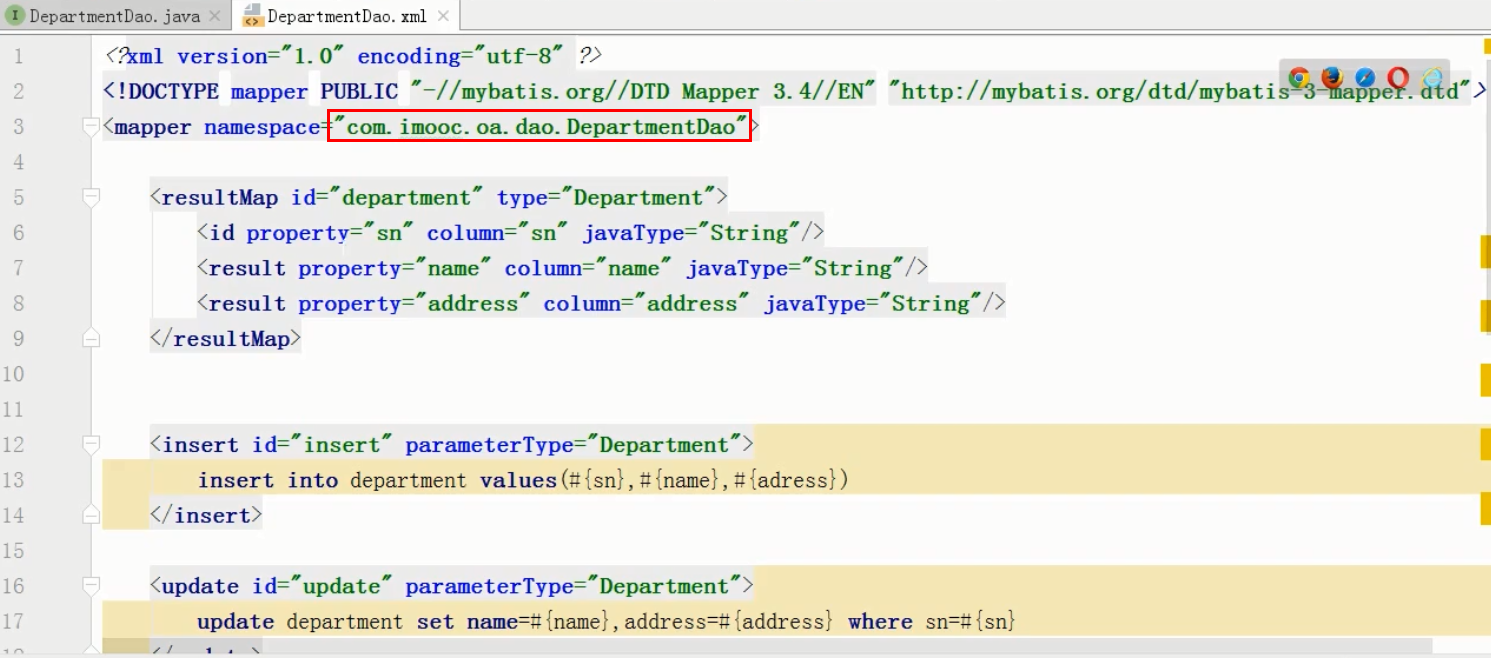Viewport: 1491px width, 658px height.
Task: Click the closing </insert> tag
Action: coord(206,516)
